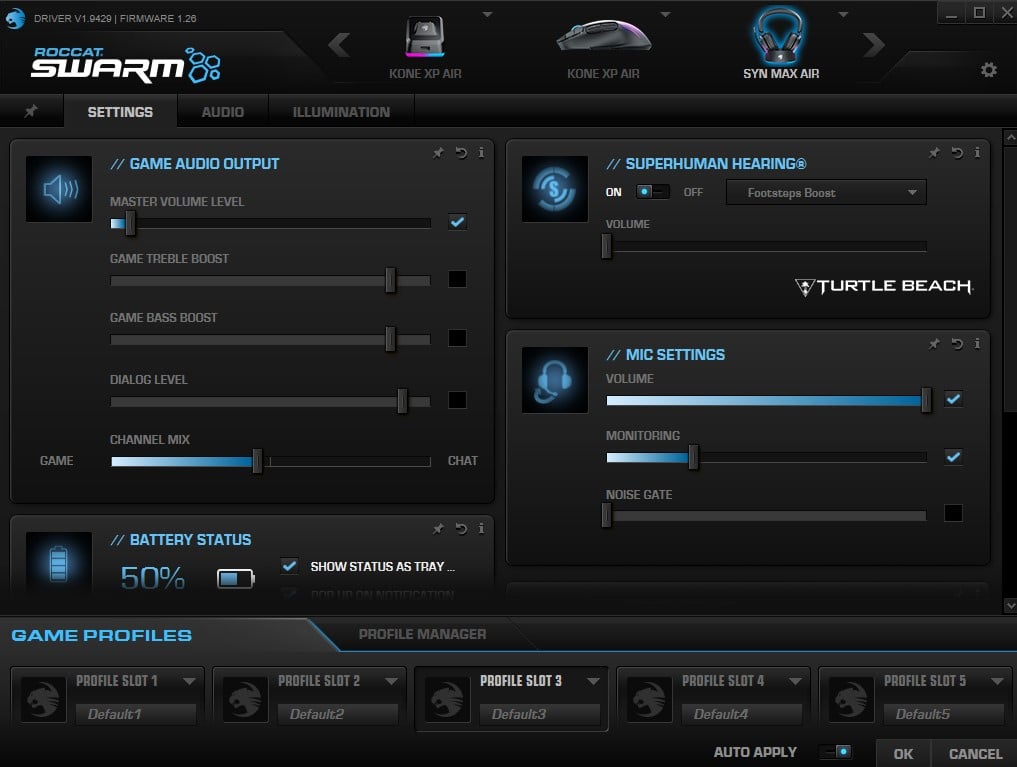Select the Kone XP Air dock device
The width and height of the screenshot is (1017, 767).
[425, 47]
